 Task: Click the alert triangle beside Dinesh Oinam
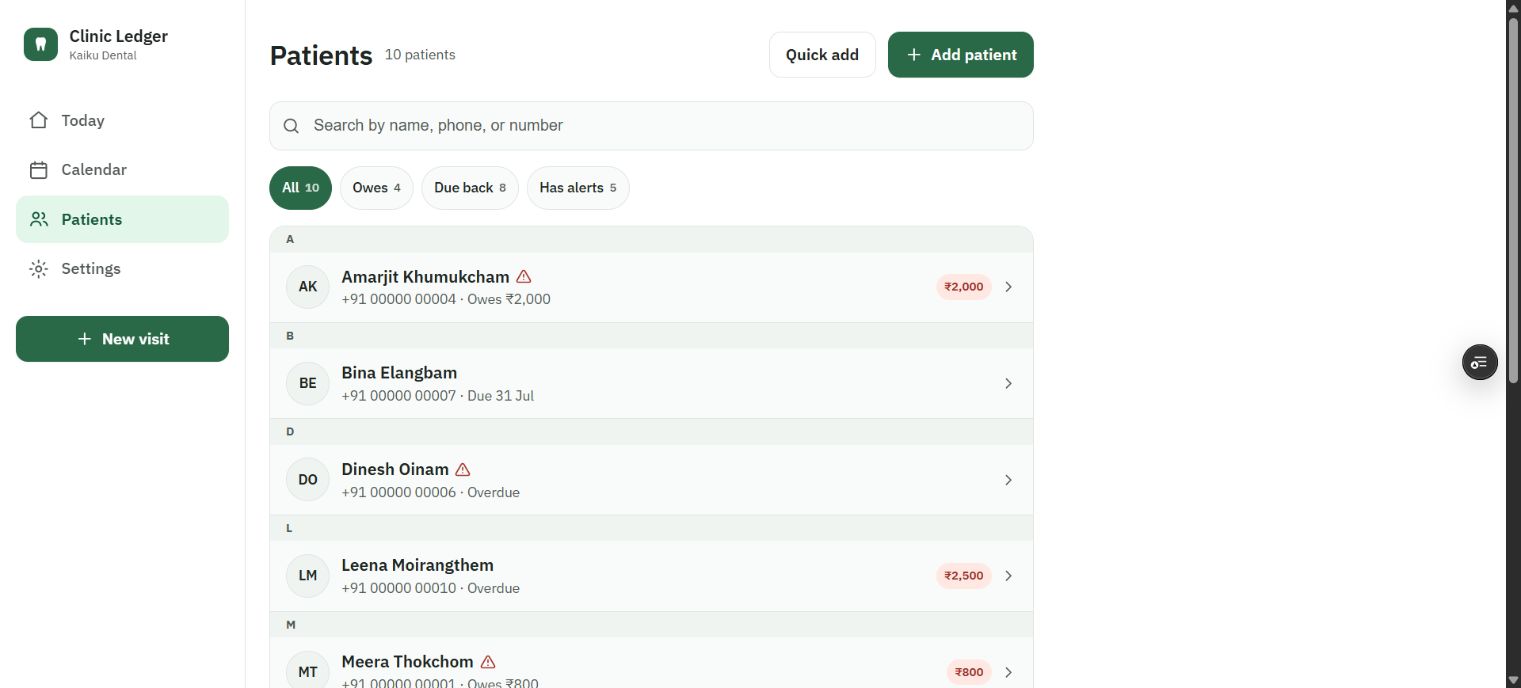(x=462, y=469)
